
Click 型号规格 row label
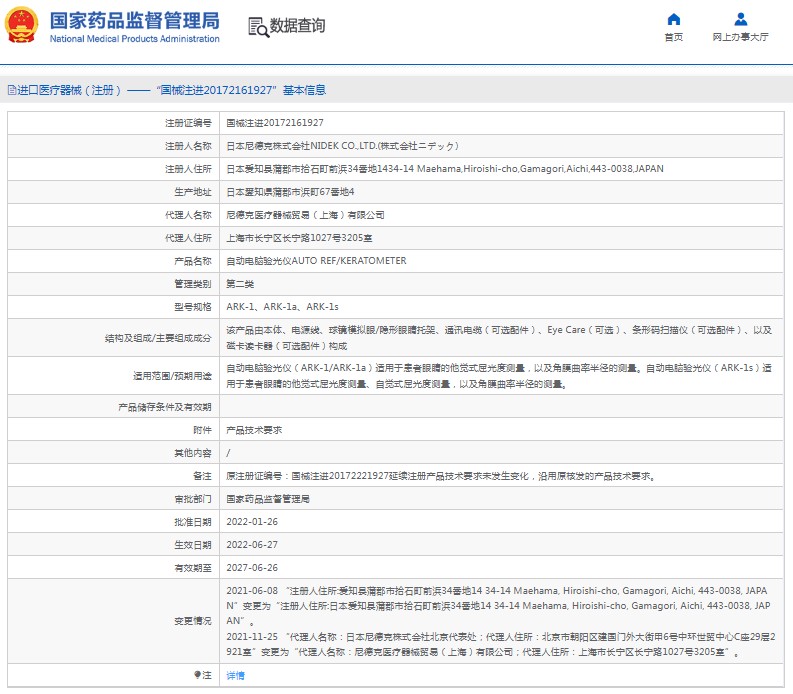193,307
